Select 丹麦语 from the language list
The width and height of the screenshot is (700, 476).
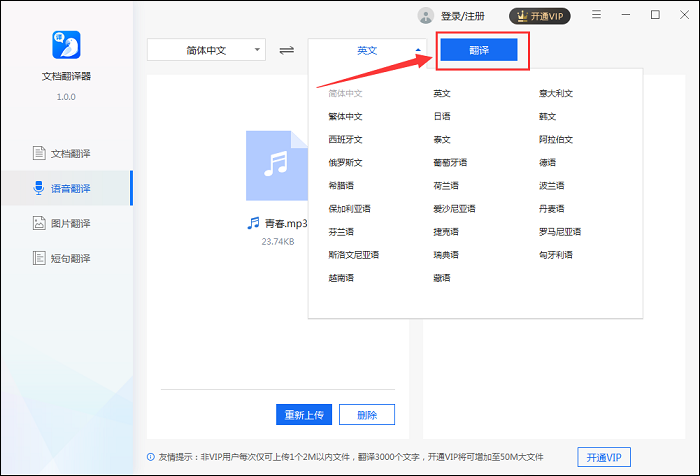[x=551, y=209]
